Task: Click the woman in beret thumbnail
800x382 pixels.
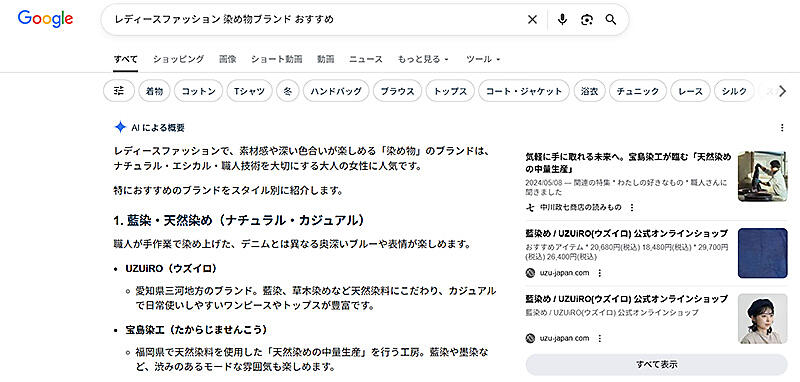Action: [x=763, y=319]
